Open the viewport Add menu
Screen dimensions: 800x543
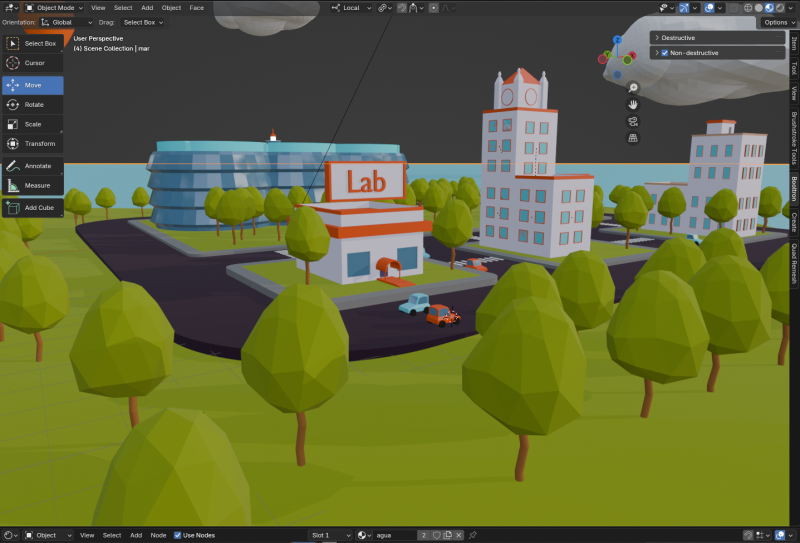tap(147, 8)
